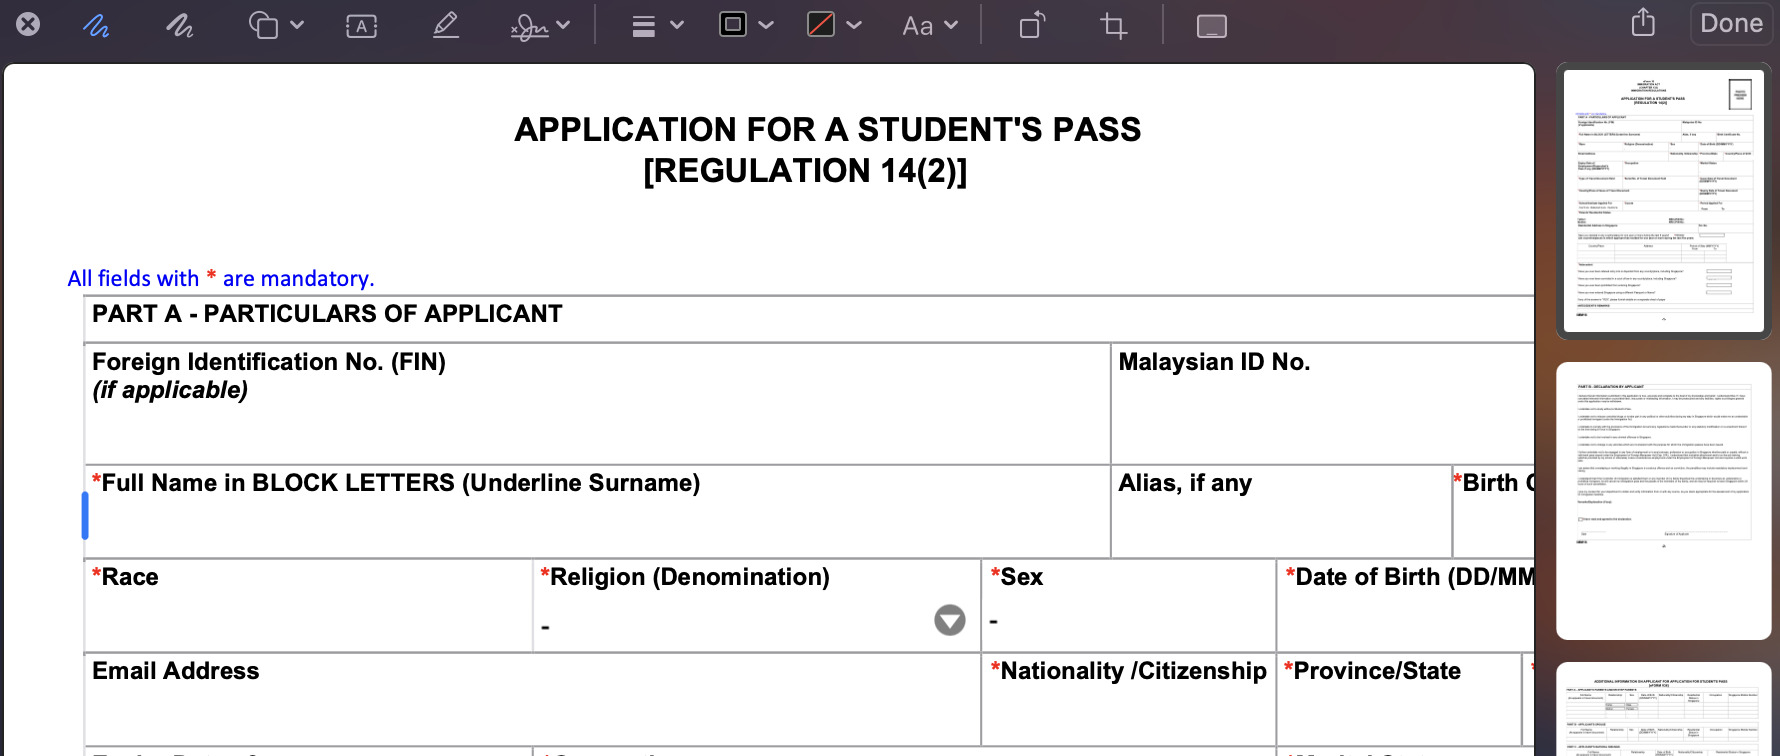Select the first page thumbnail
The height and width of the screenshot is (756, 1780).
tap(1664, 200)
